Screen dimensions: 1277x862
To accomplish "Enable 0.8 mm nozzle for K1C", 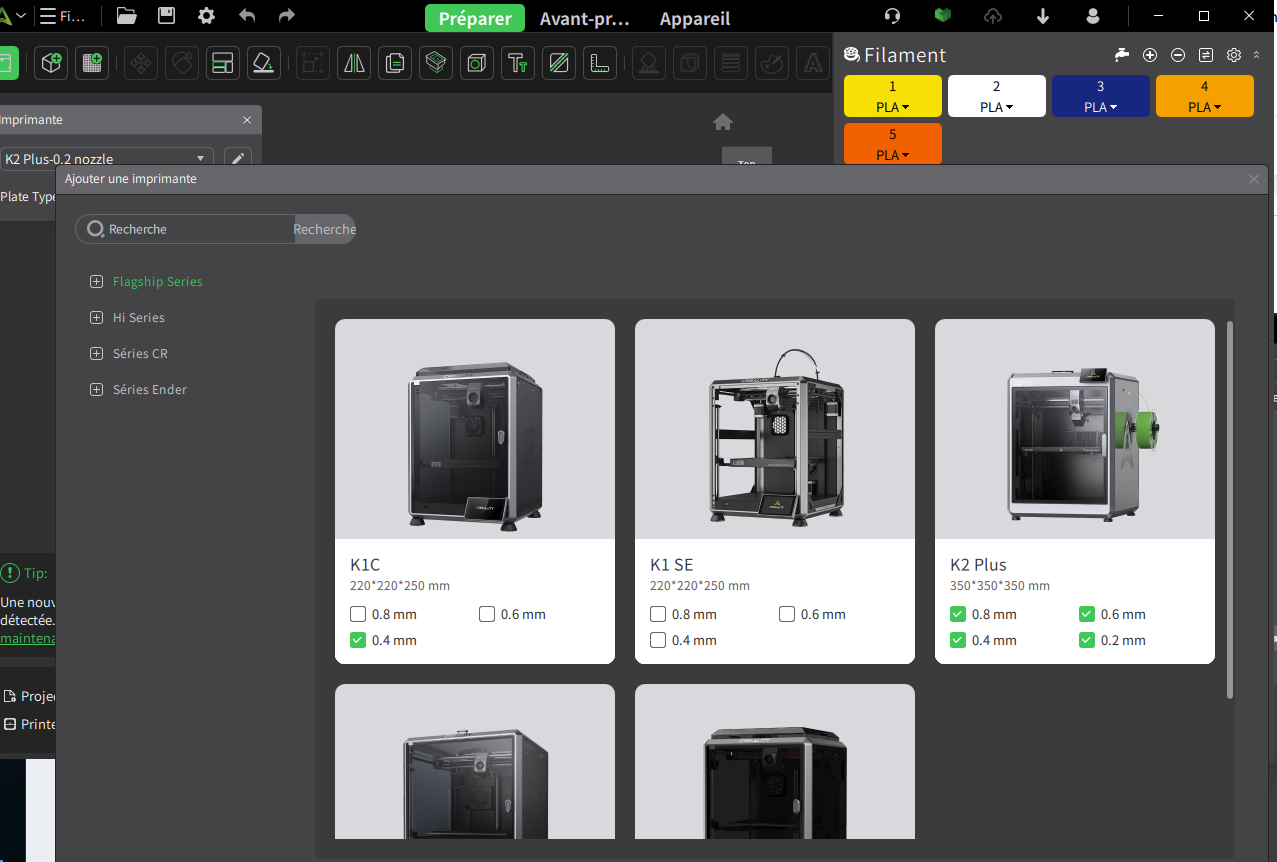I will tap(358, 614).
